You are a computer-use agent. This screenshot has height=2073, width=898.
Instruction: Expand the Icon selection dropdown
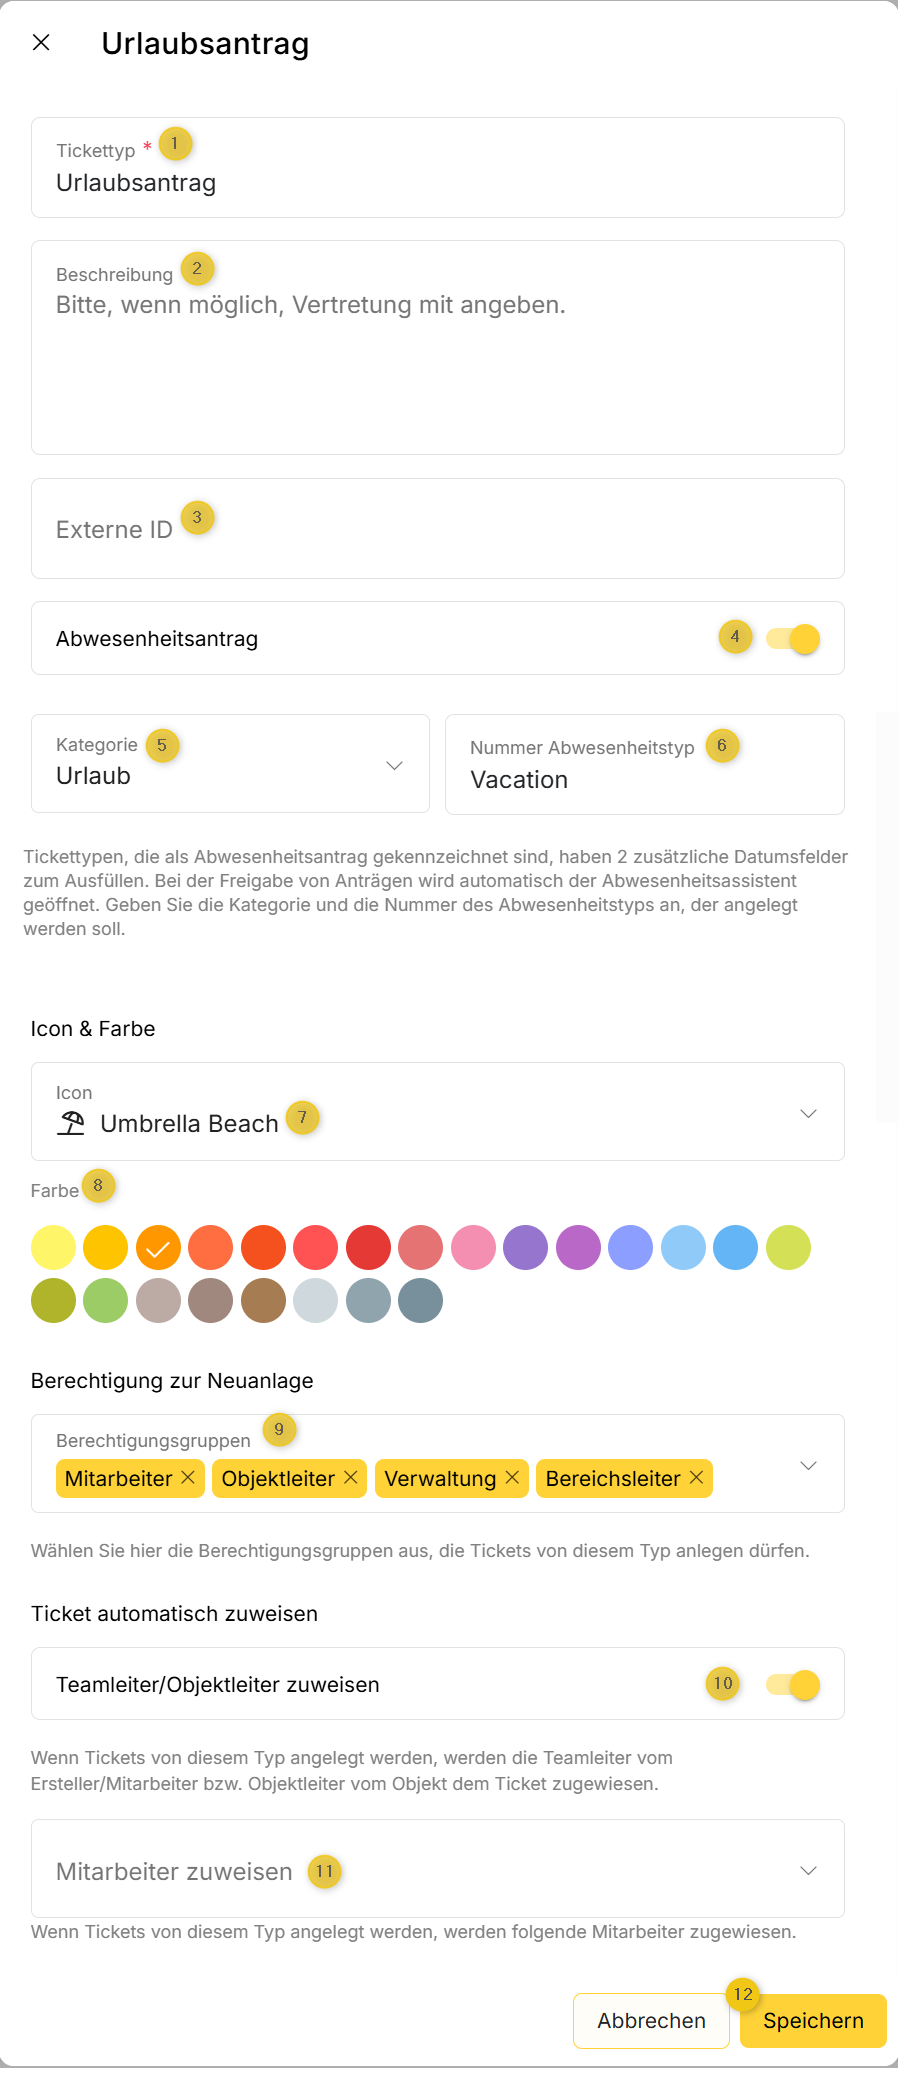pos(808,1113)
